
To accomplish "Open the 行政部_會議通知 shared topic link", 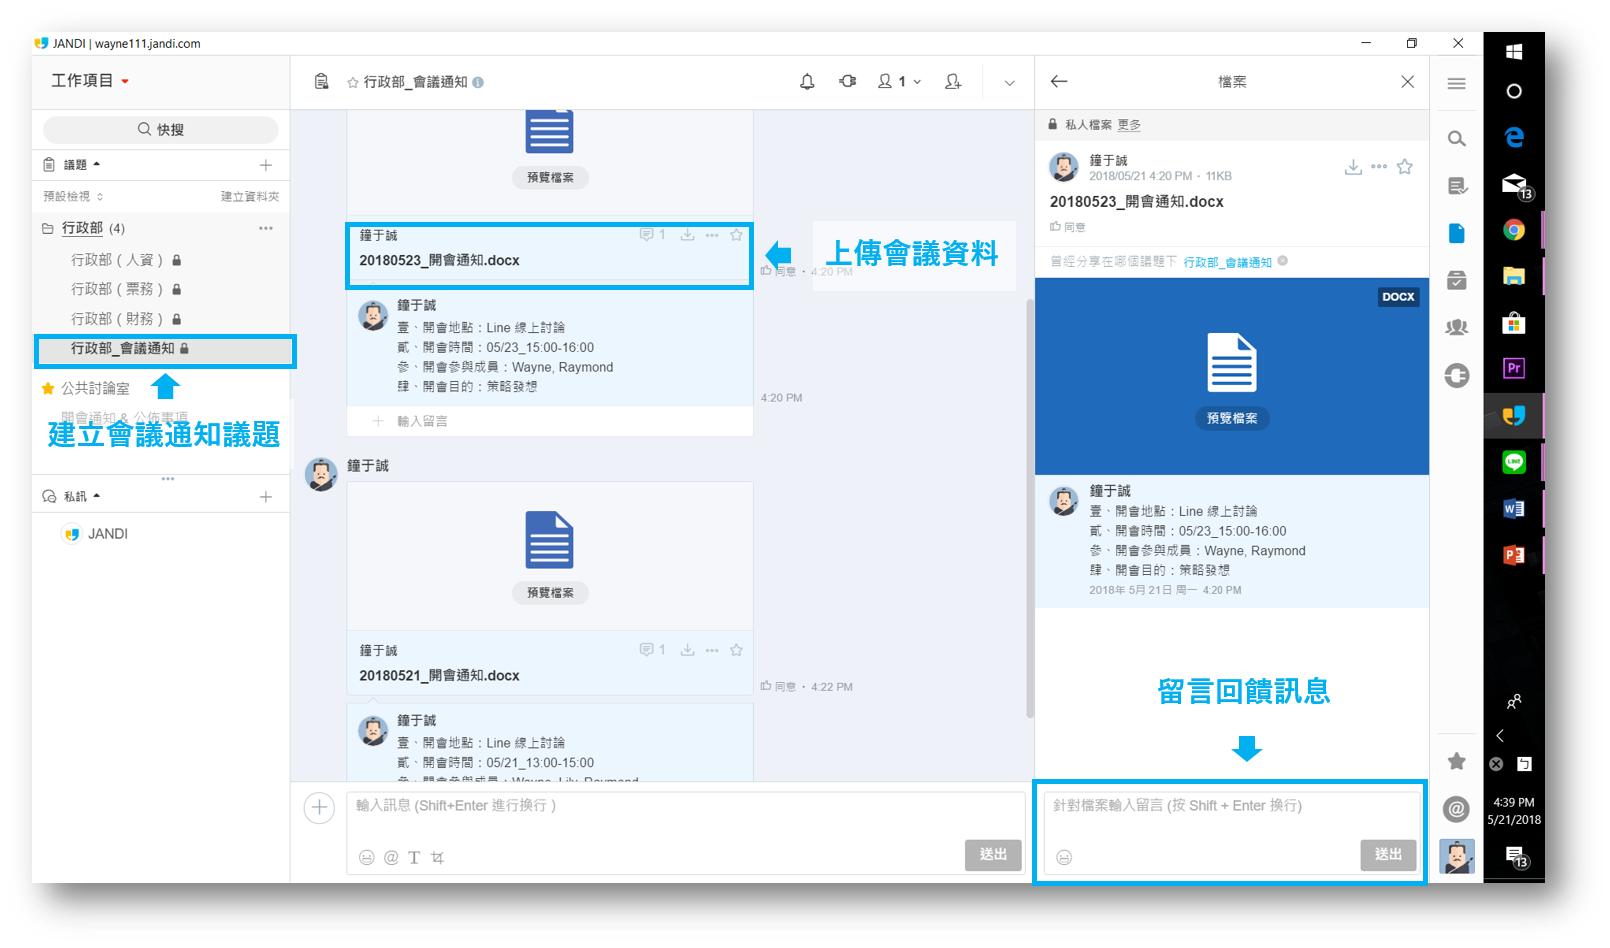I will pyautogui.click(x=1228, y=262).
